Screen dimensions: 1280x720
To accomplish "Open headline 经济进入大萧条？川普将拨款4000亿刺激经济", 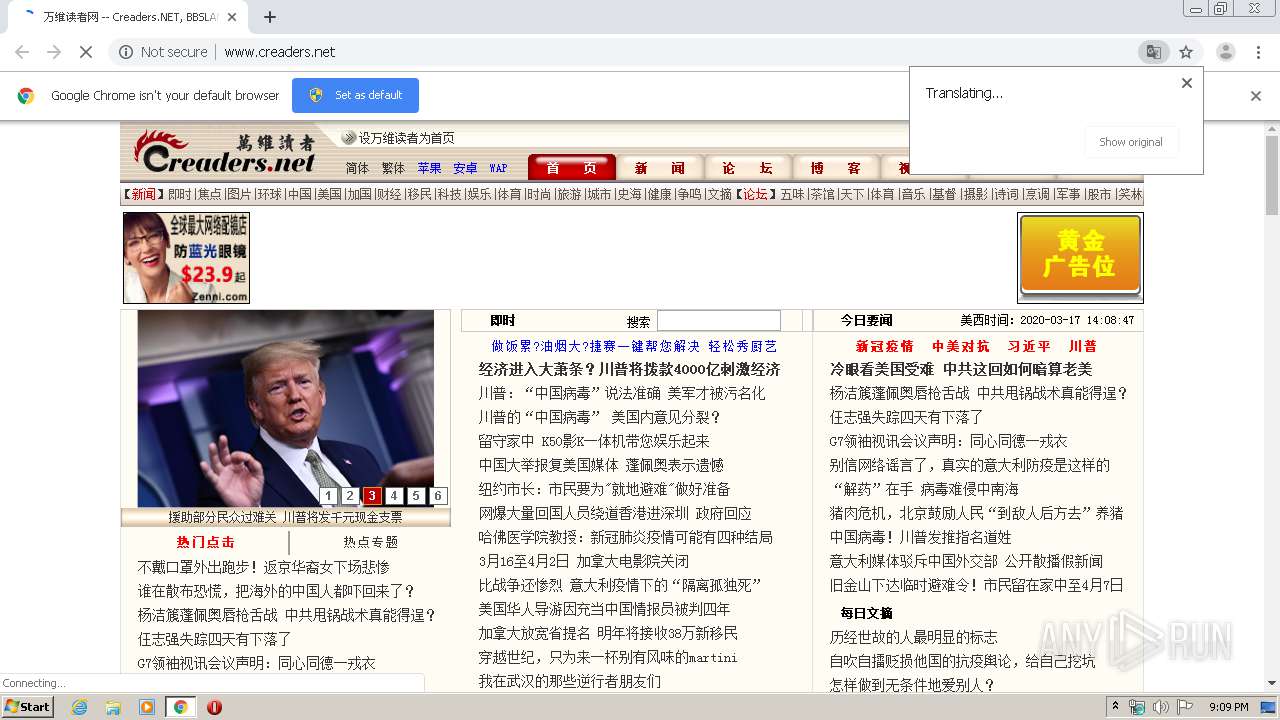I will (x=629, y=369).
